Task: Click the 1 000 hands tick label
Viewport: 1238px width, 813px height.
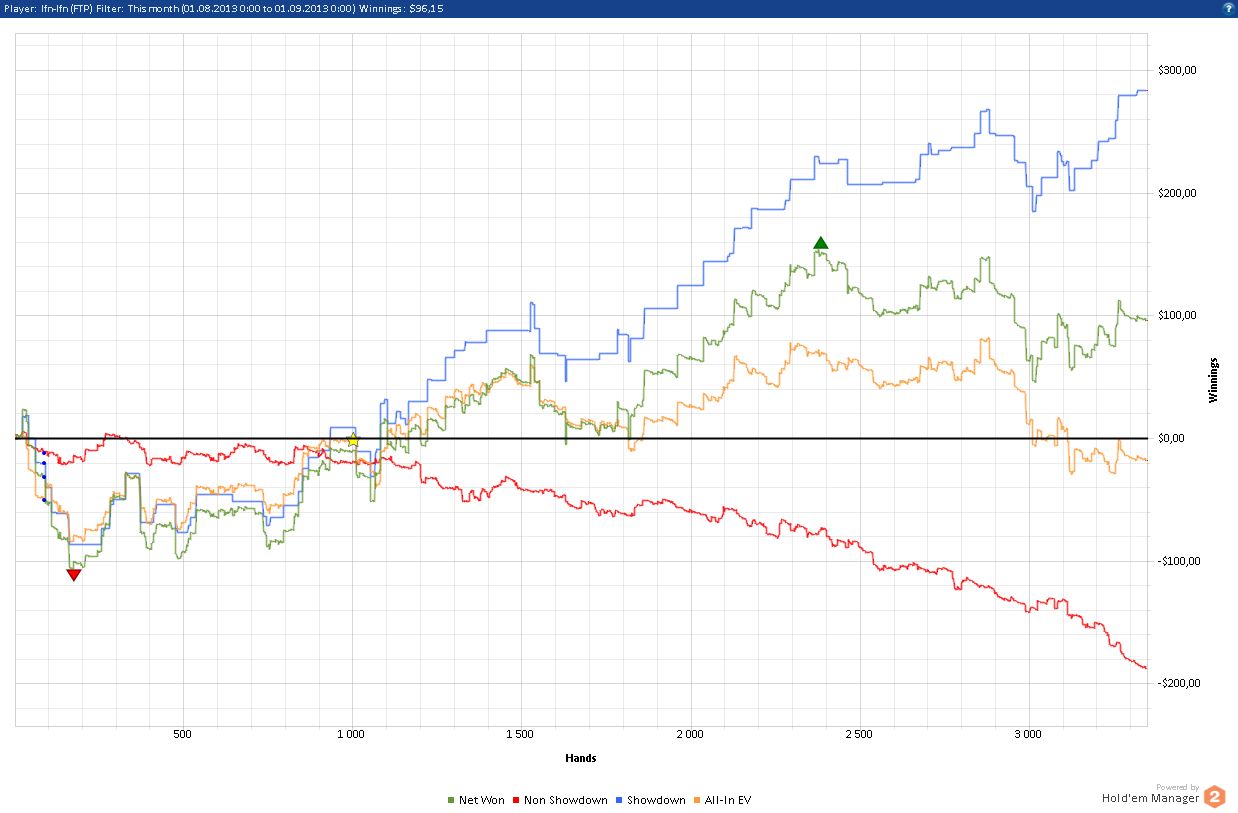Action: [350, 735]
